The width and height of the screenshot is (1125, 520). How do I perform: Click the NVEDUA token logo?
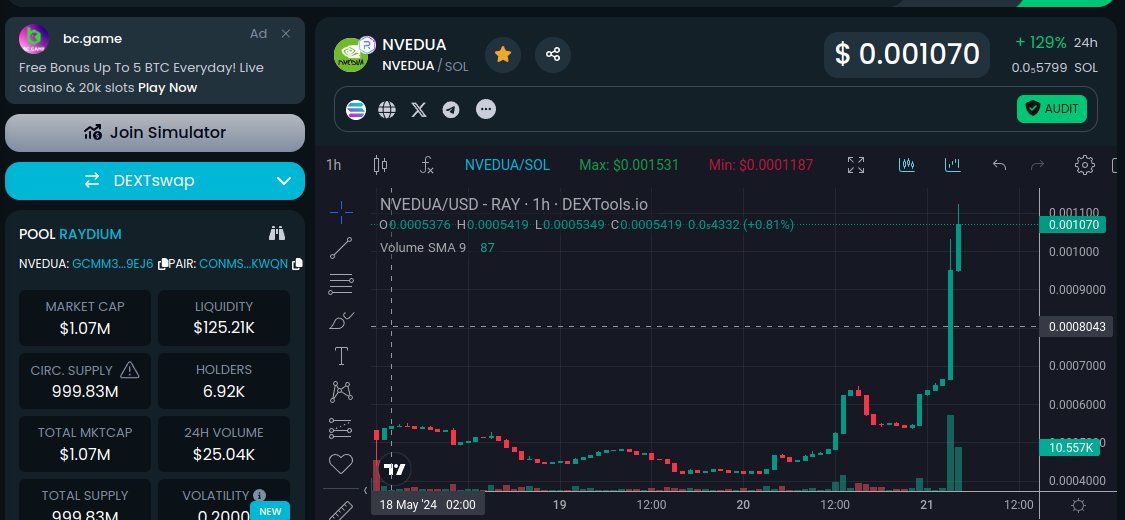coord(352,55)
